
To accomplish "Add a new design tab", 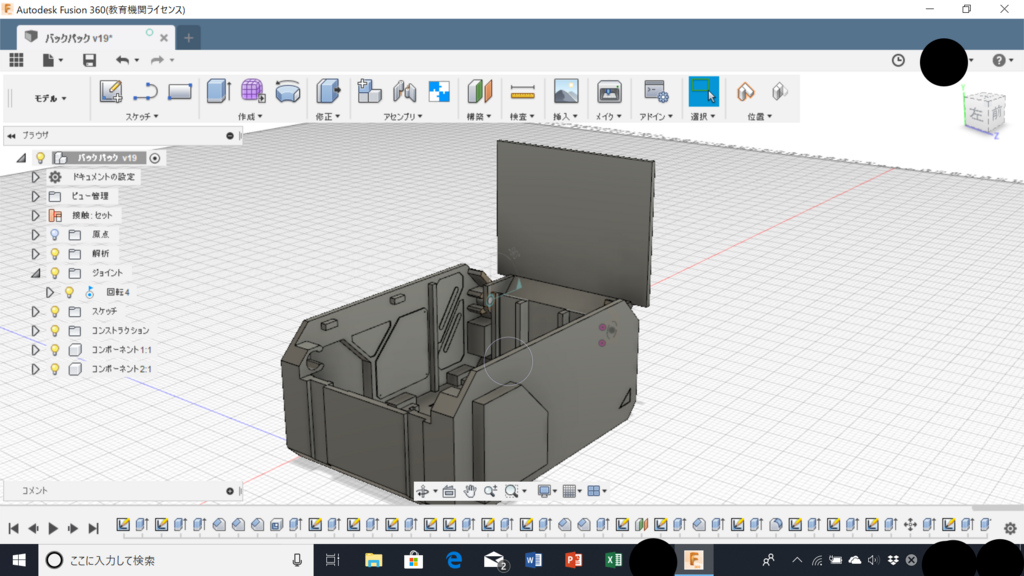I will click(189, 38).
